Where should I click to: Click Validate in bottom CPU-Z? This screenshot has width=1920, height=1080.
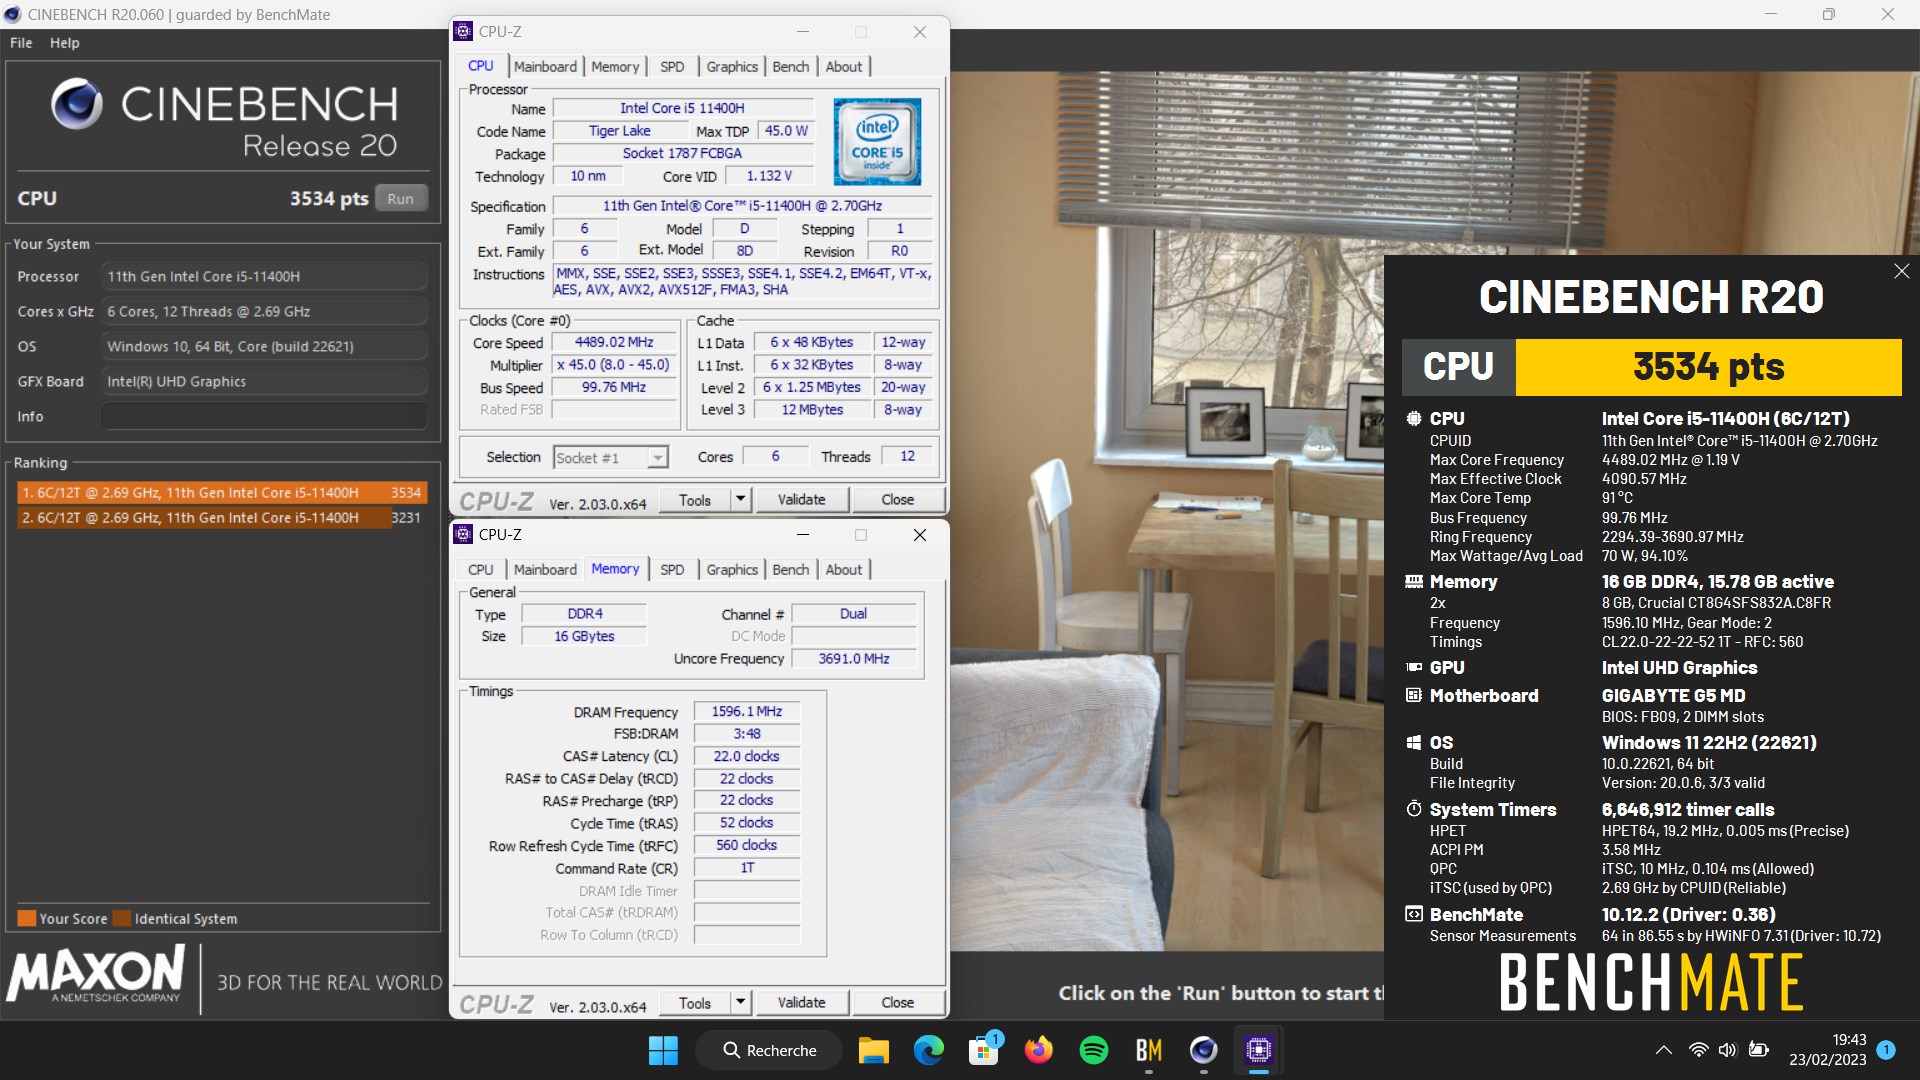pyautogui.click(x=801, y=1003)
